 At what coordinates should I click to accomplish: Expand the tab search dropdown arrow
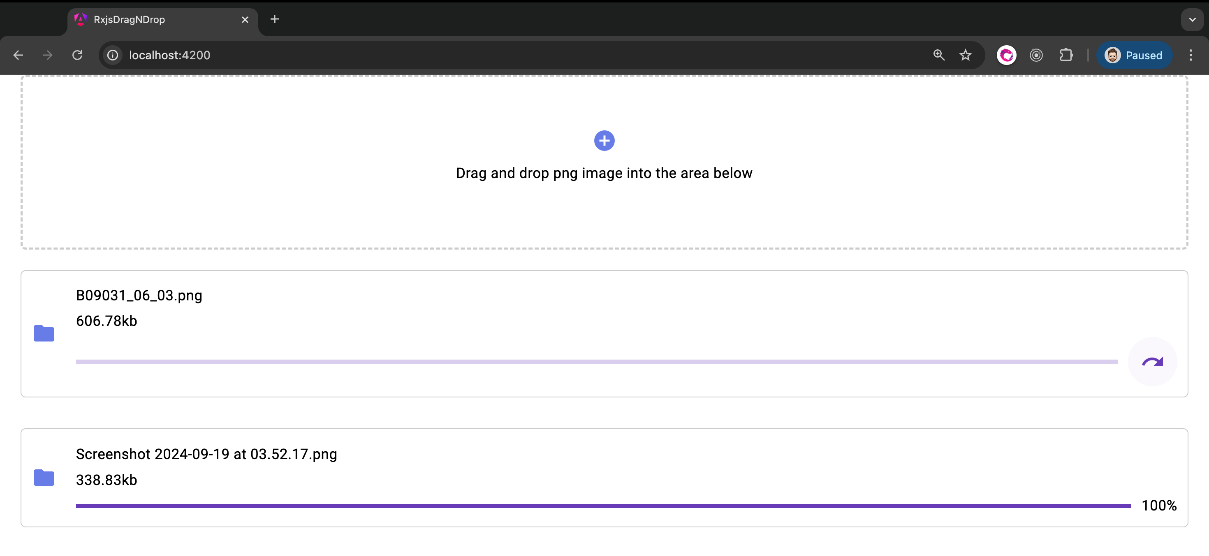tap(1190, 19)
